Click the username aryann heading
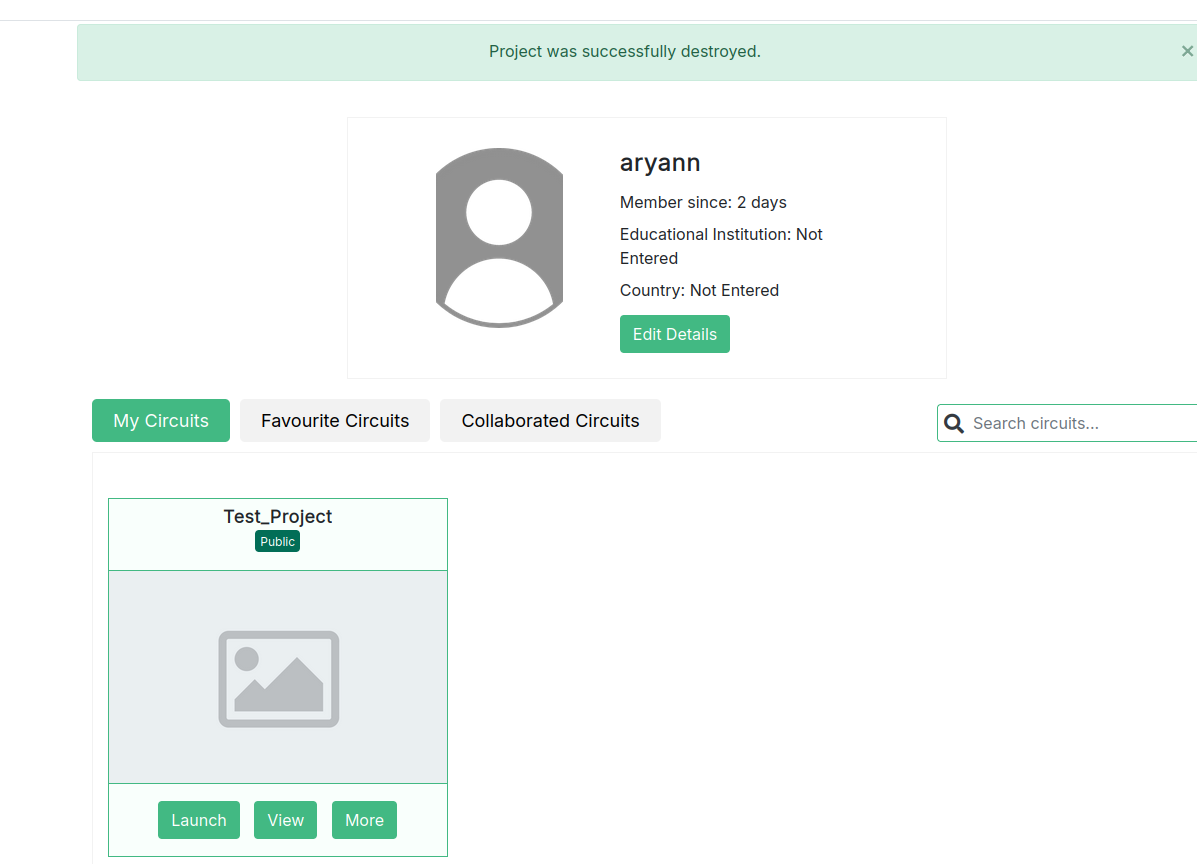 [x=660, y=162]
